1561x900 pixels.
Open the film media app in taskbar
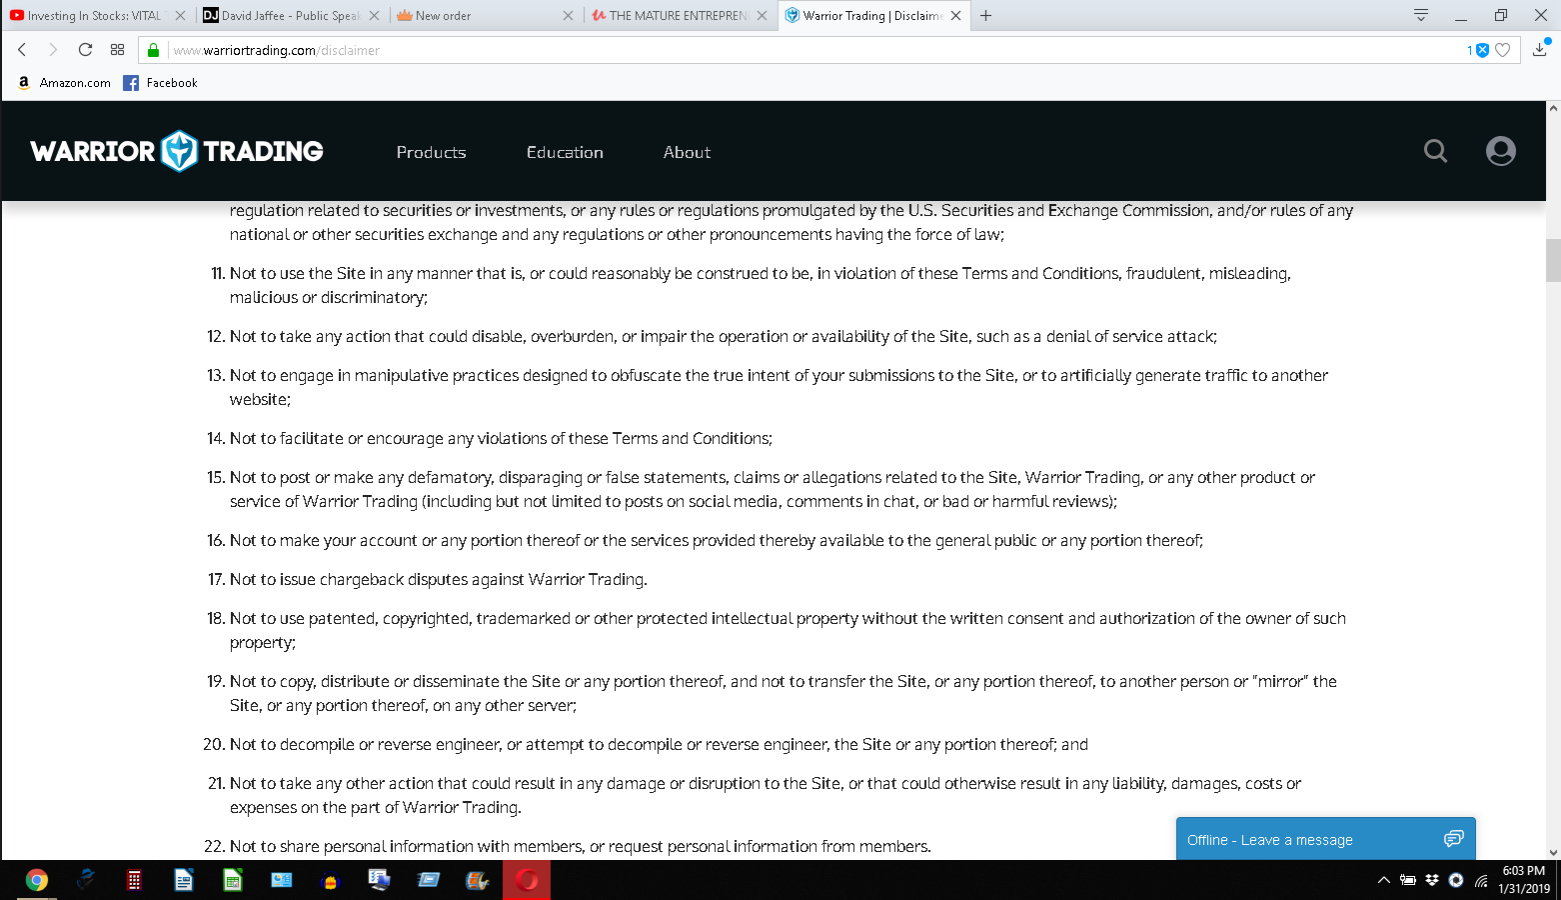(x=477, y=880)
